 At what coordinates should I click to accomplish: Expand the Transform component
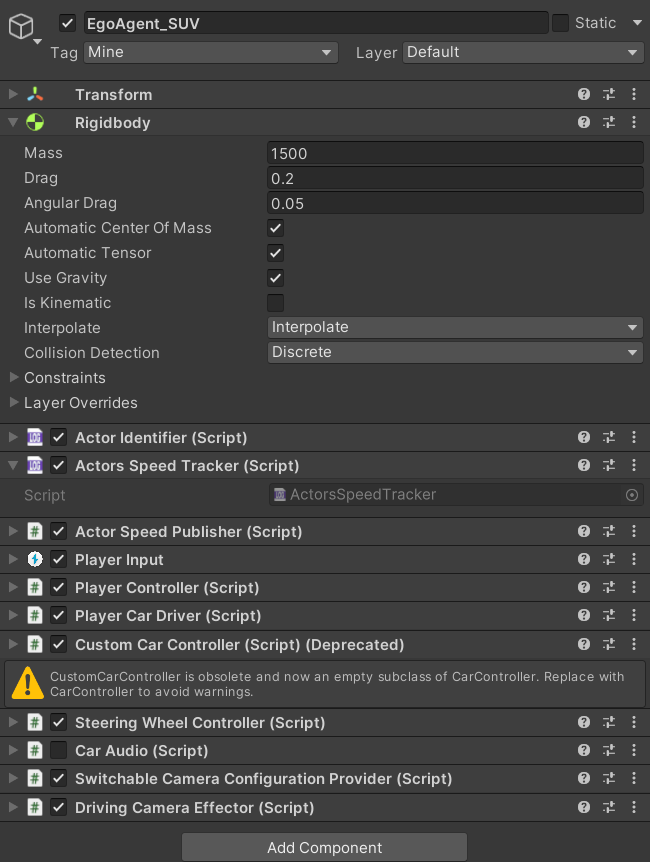click(13, 94)
